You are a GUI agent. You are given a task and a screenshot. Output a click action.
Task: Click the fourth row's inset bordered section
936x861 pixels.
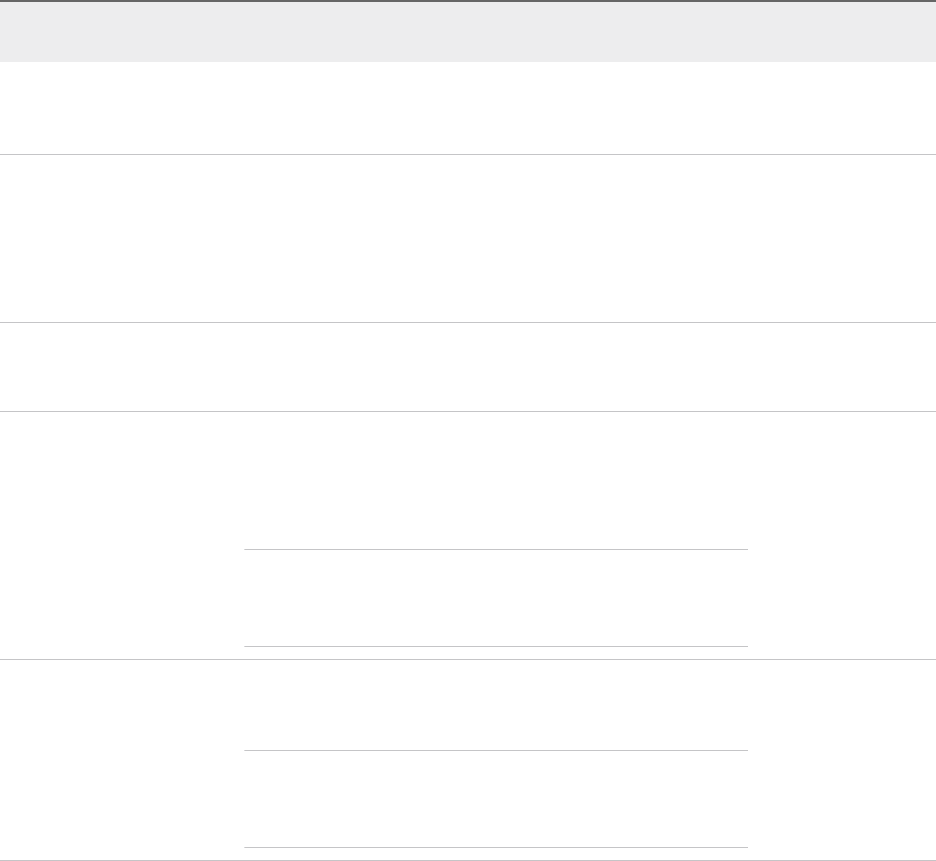495,598
